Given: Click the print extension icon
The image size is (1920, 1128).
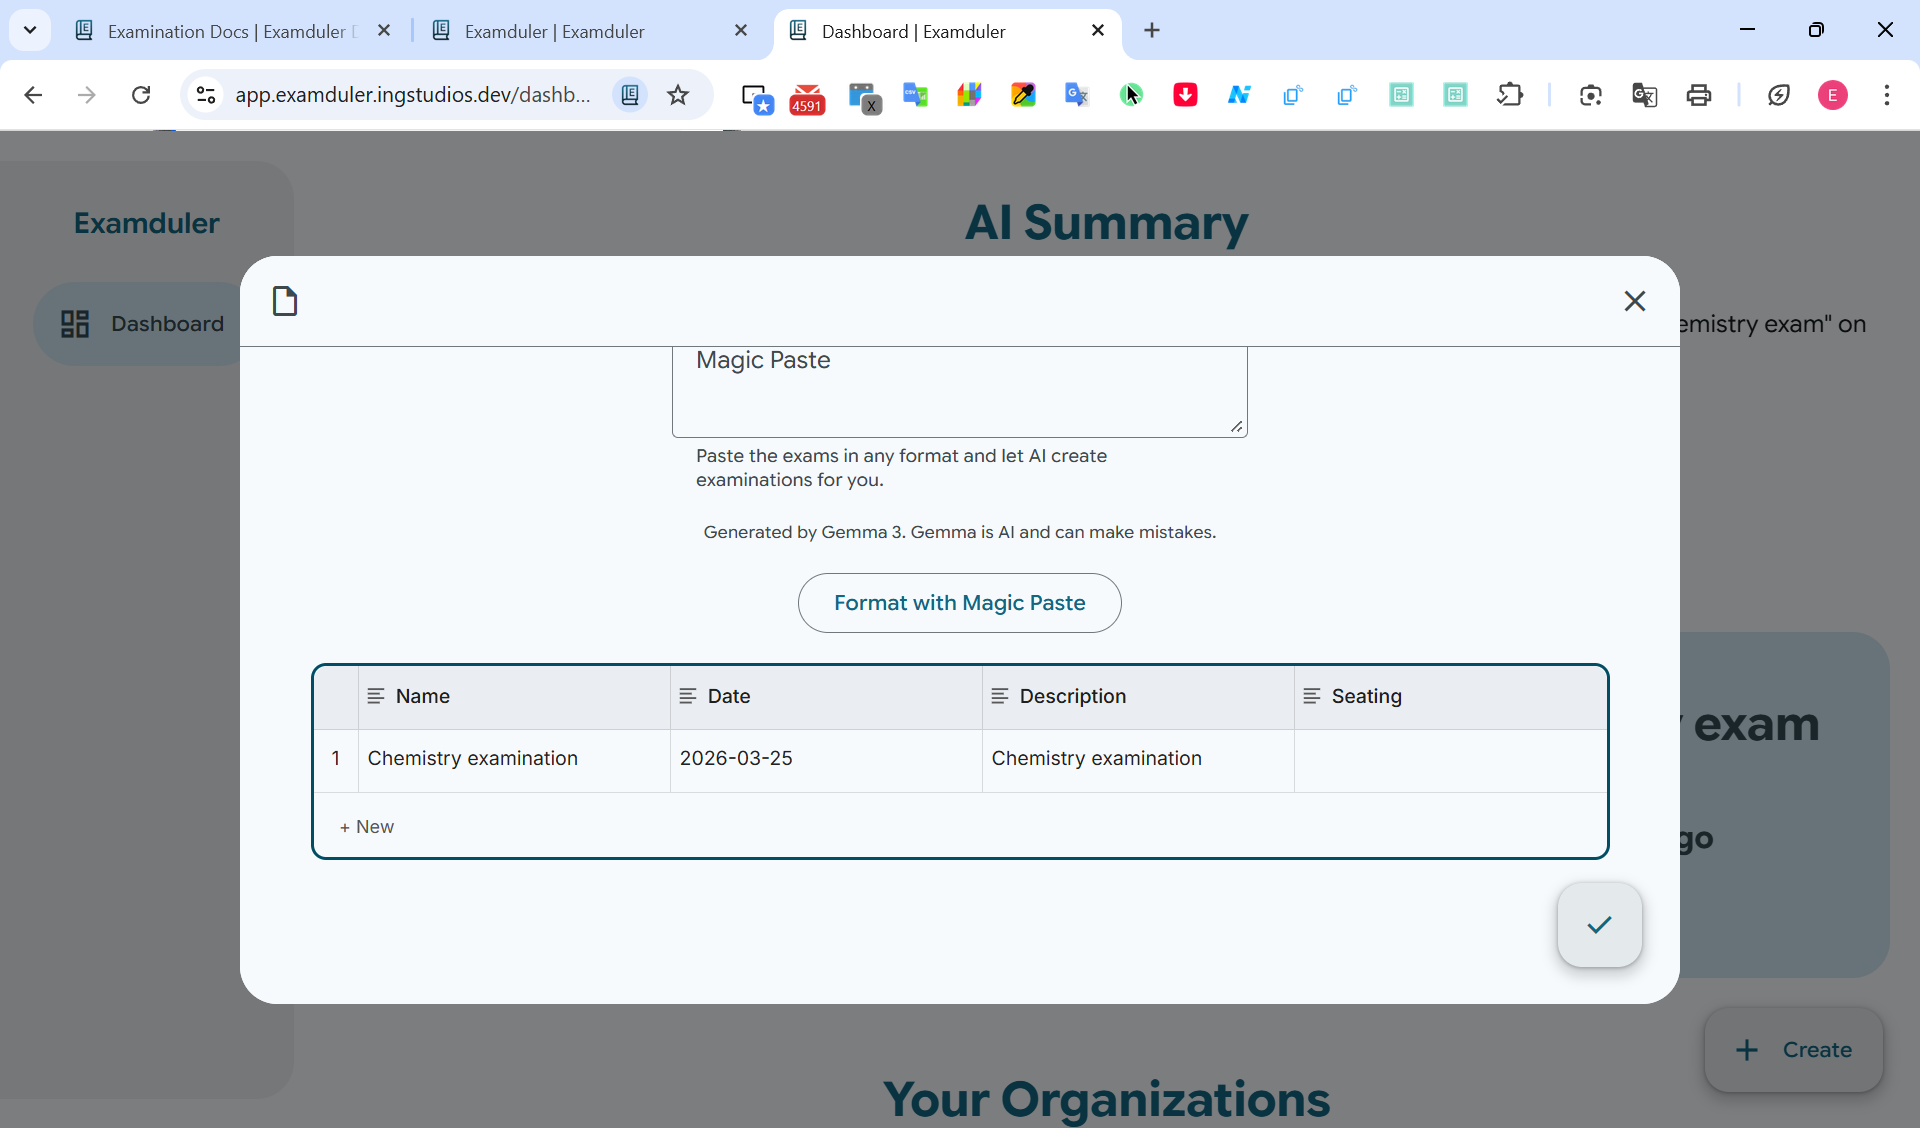Looking at the screenshot, I should (x=1698, y=95).
